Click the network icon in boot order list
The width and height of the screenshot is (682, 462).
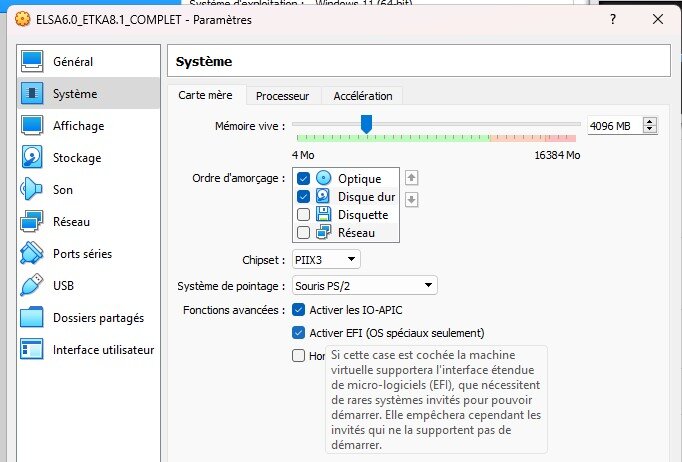(x=323, y=232)
